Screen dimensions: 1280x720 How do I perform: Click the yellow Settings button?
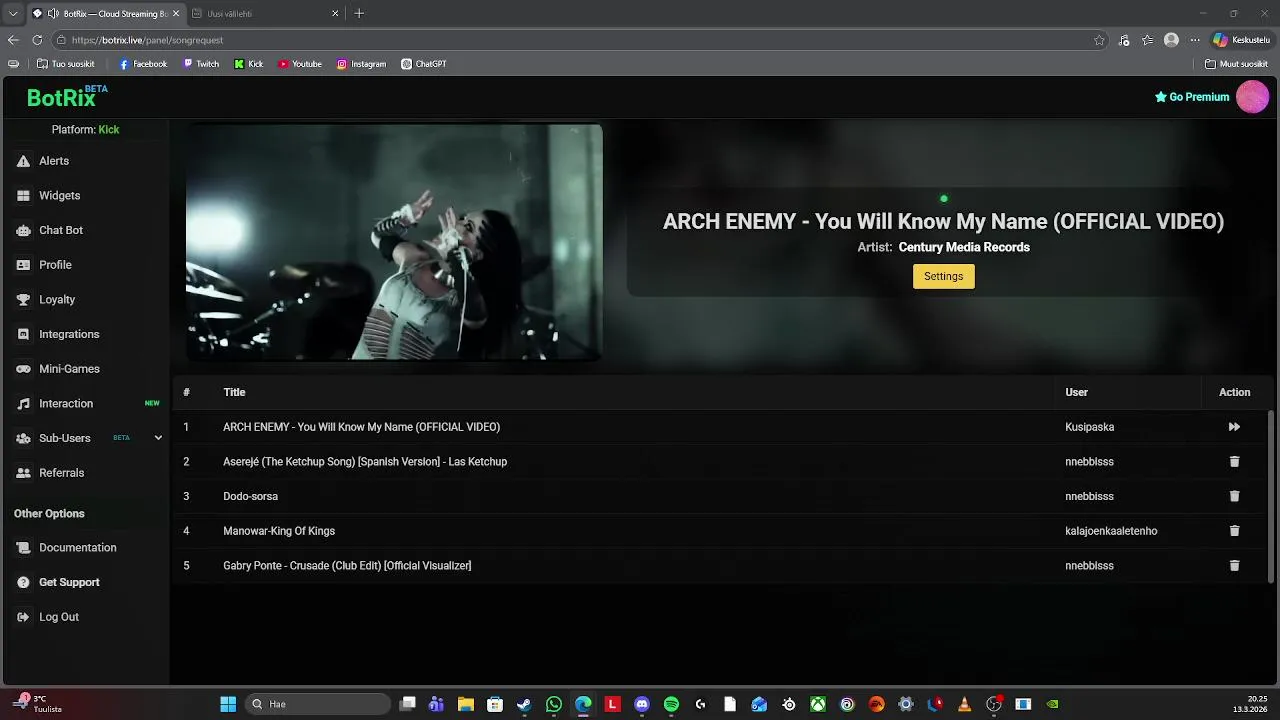tap(943, 276)
